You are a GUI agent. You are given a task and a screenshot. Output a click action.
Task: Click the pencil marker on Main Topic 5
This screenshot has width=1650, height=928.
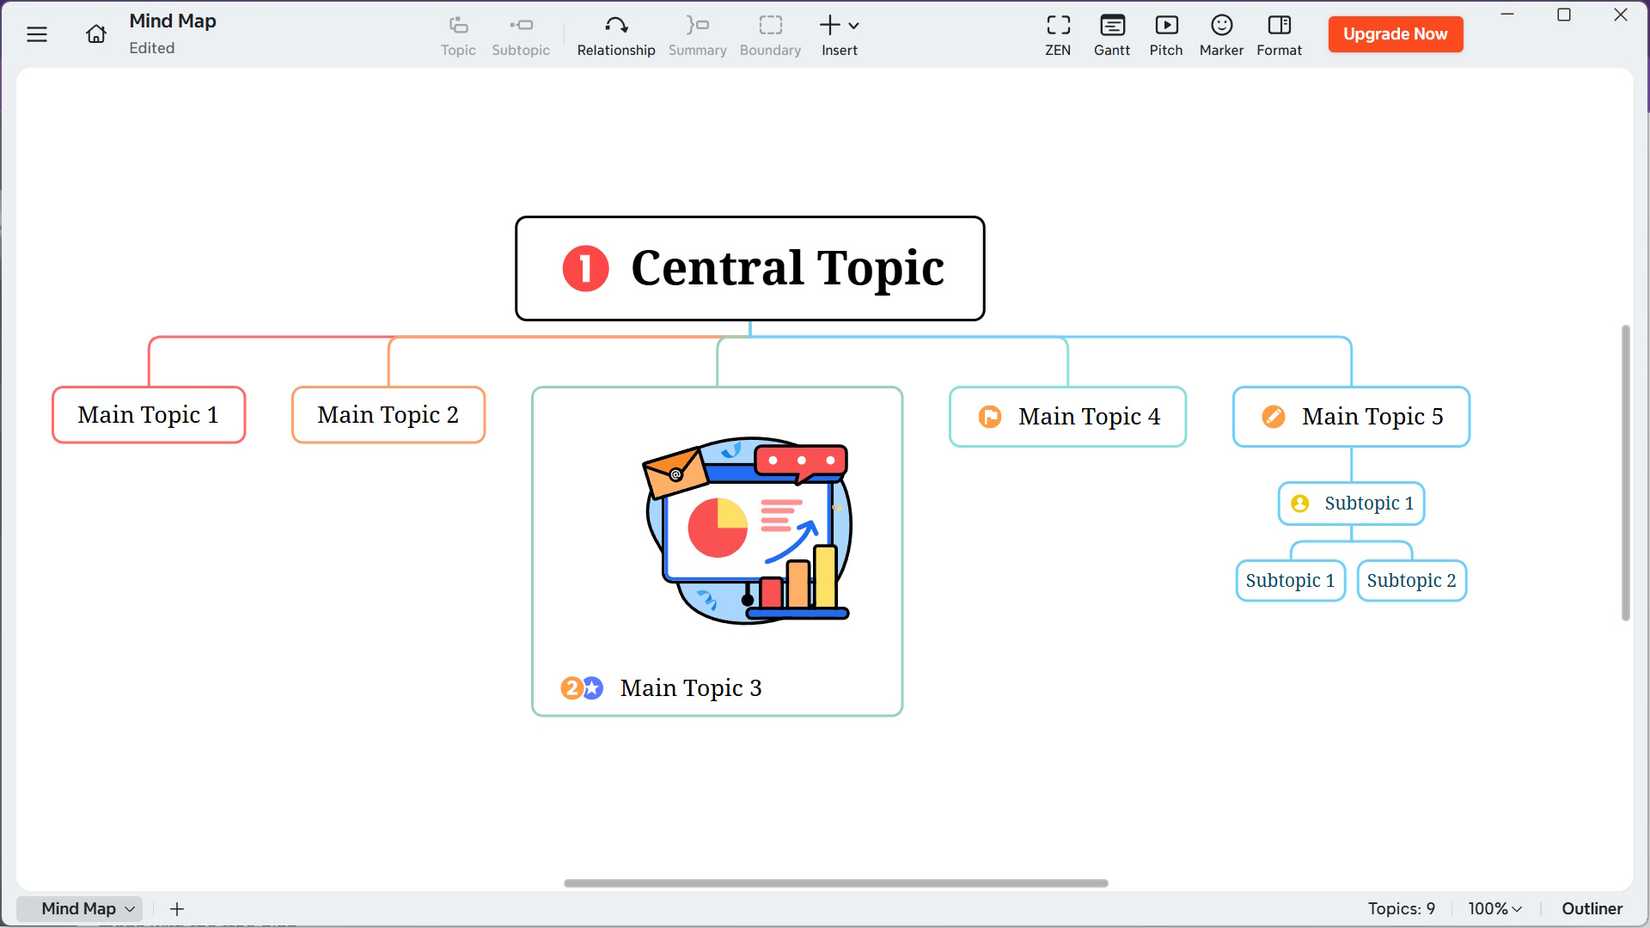click(x=1273, y=416)
